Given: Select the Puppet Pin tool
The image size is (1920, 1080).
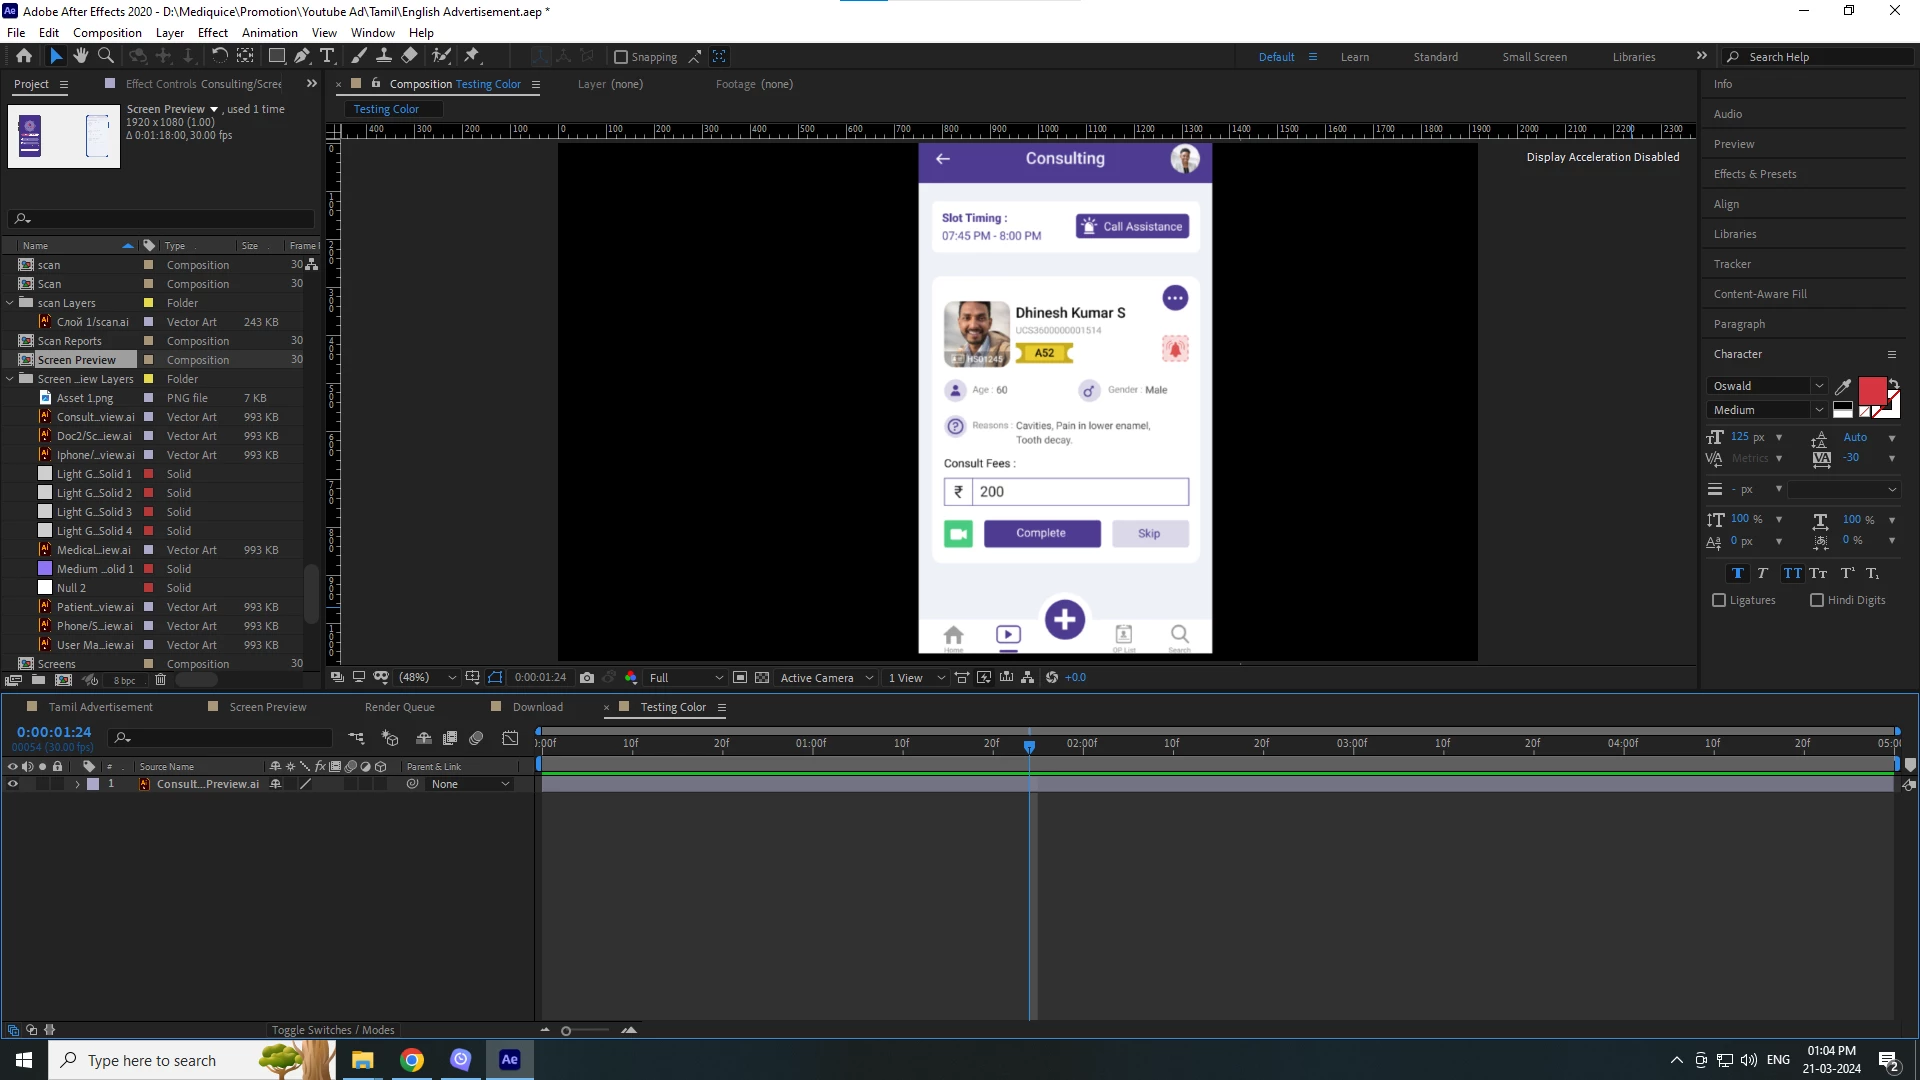Looking at the screenshot, I should click(x=472, y=56).
